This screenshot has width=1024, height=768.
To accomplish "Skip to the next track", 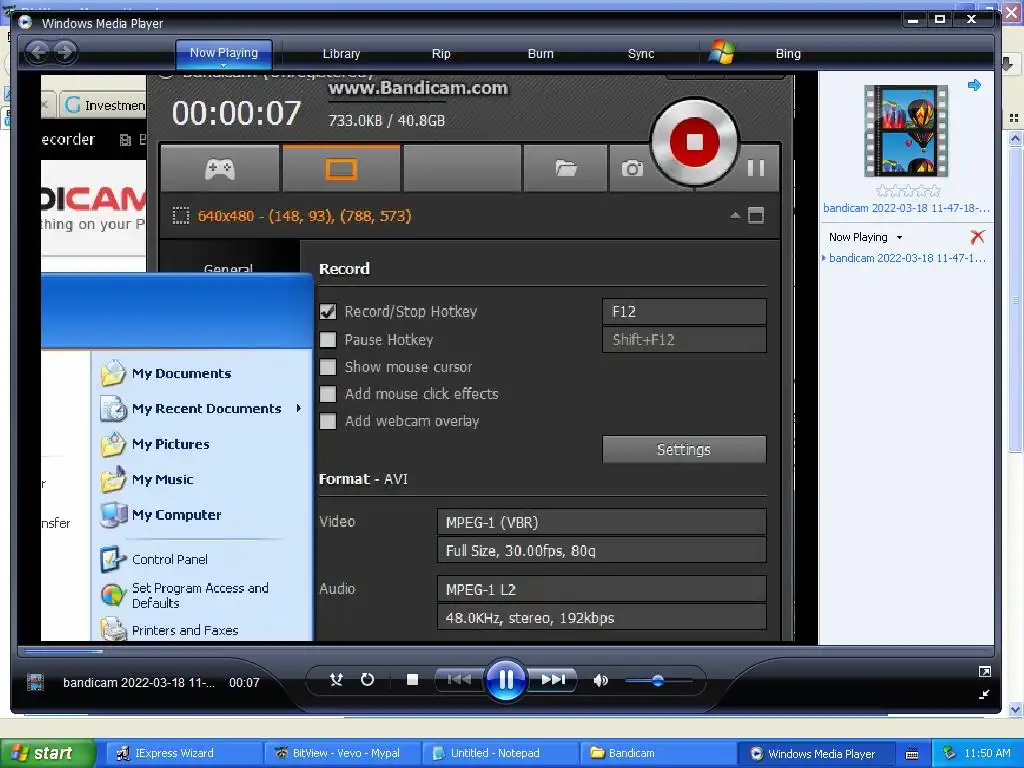I will (x=552, y=680).
